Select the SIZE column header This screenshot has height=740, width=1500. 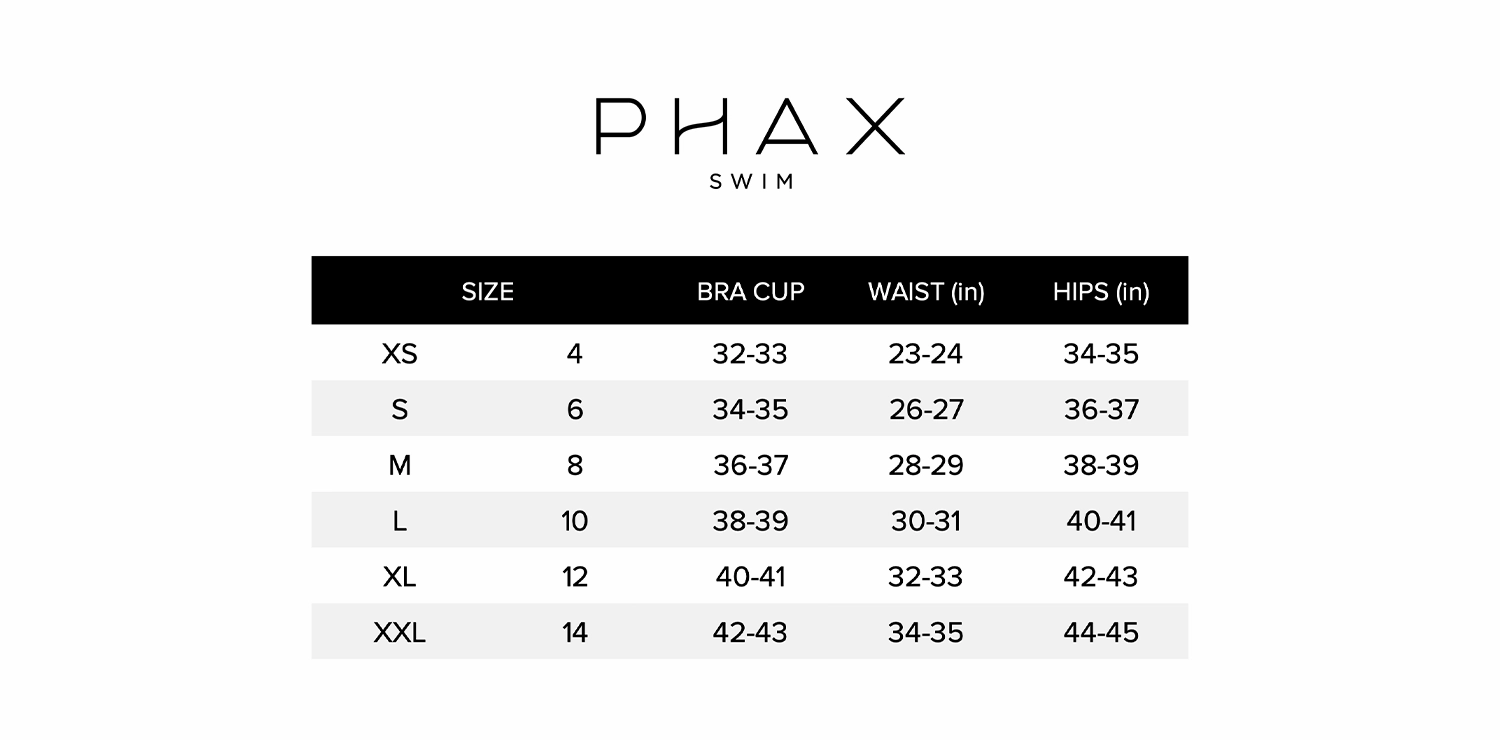click(487, 292)
